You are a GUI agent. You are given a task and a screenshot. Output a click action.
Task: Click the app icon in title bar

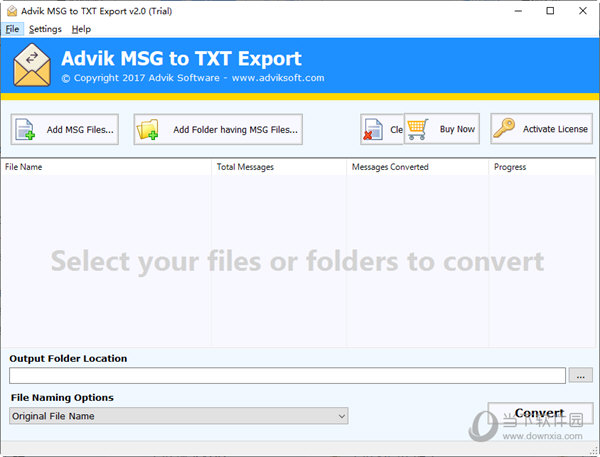point(12,11)
